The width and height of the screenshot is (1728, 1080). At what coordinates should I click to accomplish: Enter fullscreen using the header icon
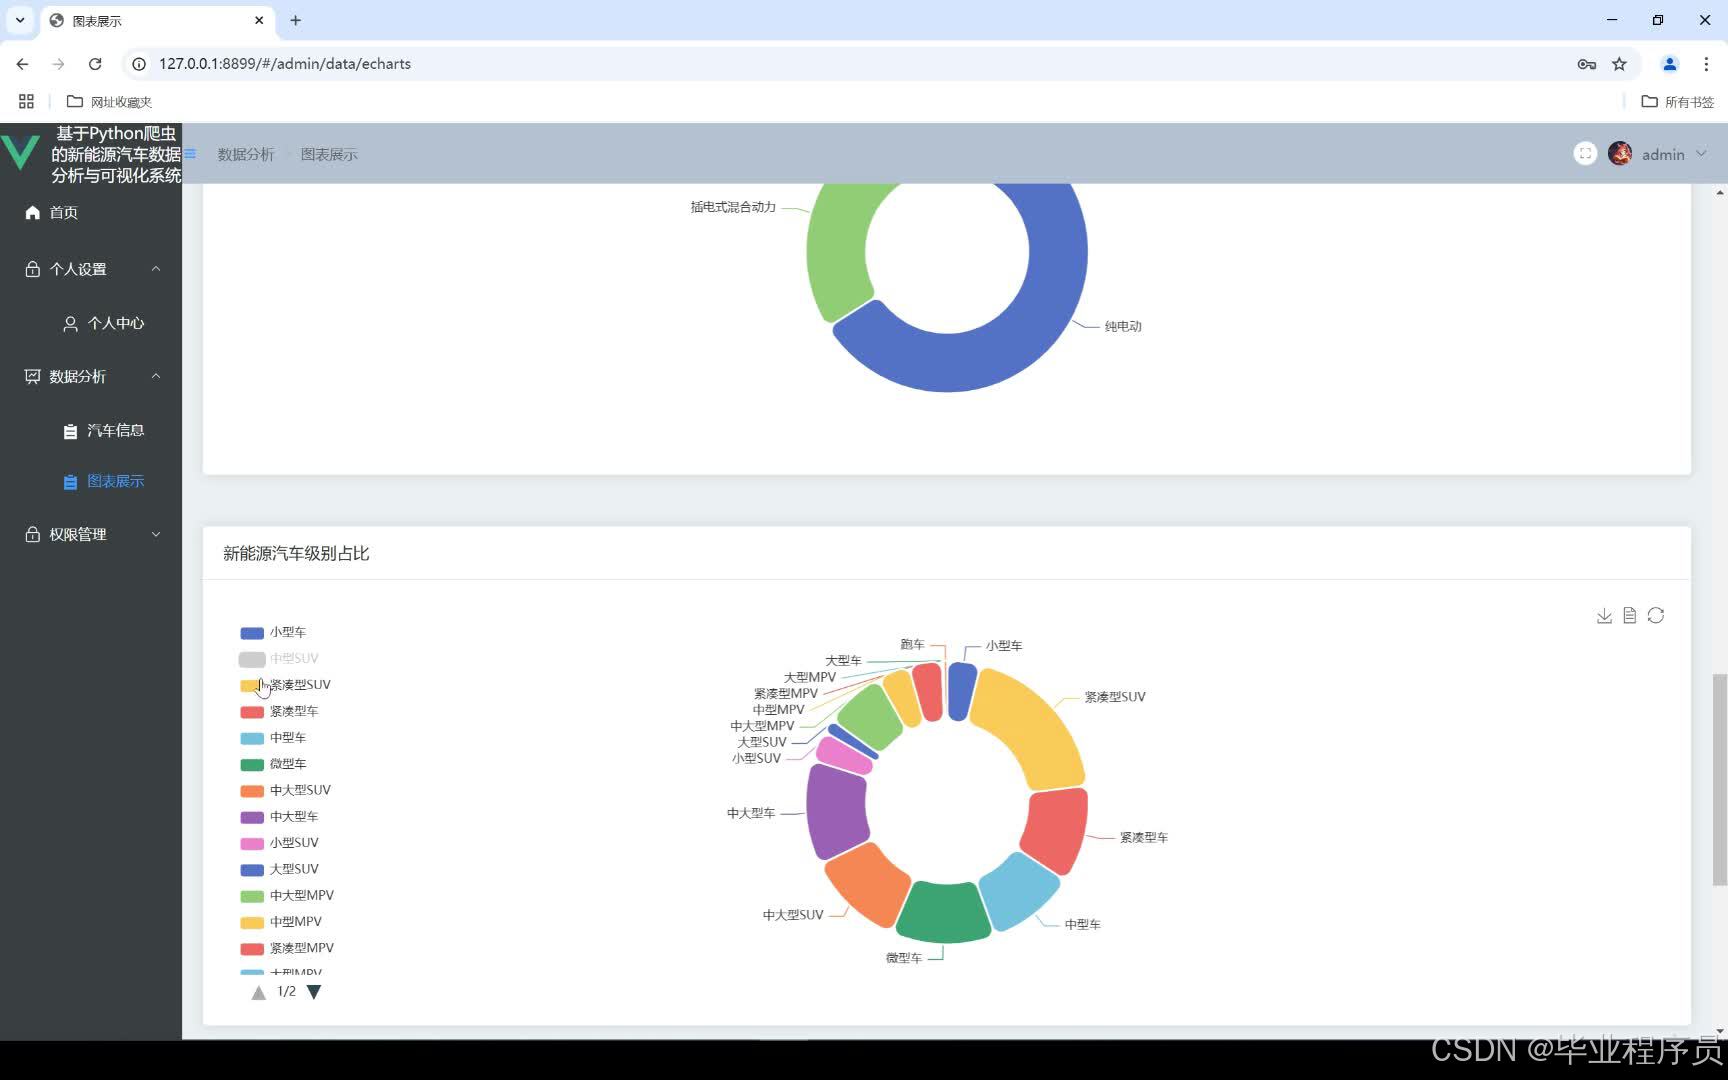[x=1585, y=154]
